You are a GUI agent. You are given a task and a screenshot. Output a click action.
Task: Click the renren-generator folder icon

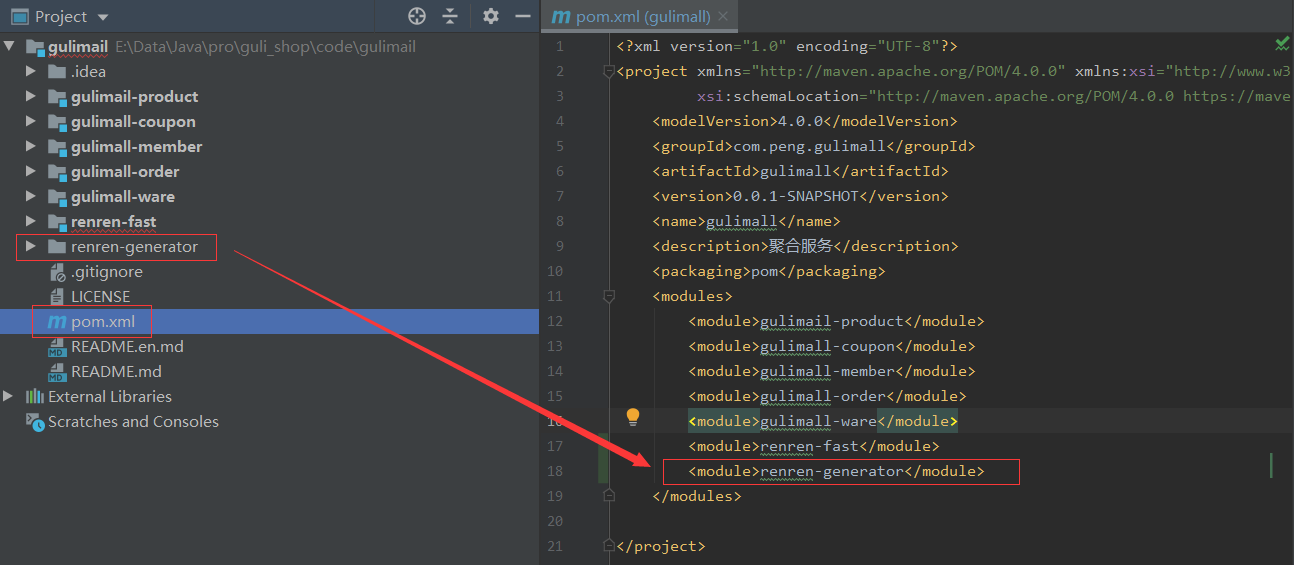tap(56, 247)
